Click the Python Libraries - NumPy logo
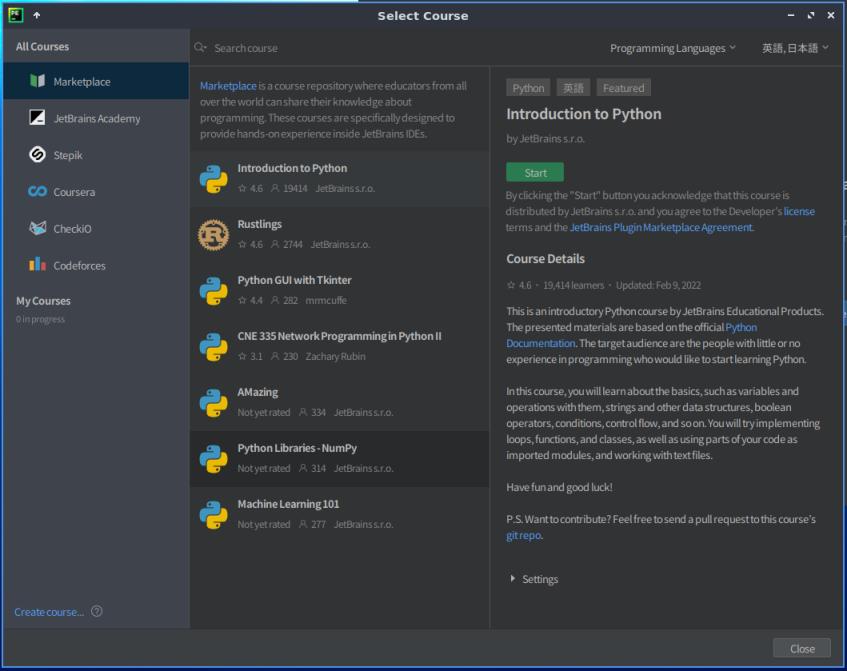Image resolution: width=847 pixels, height=671 pixels. [214, 459]
